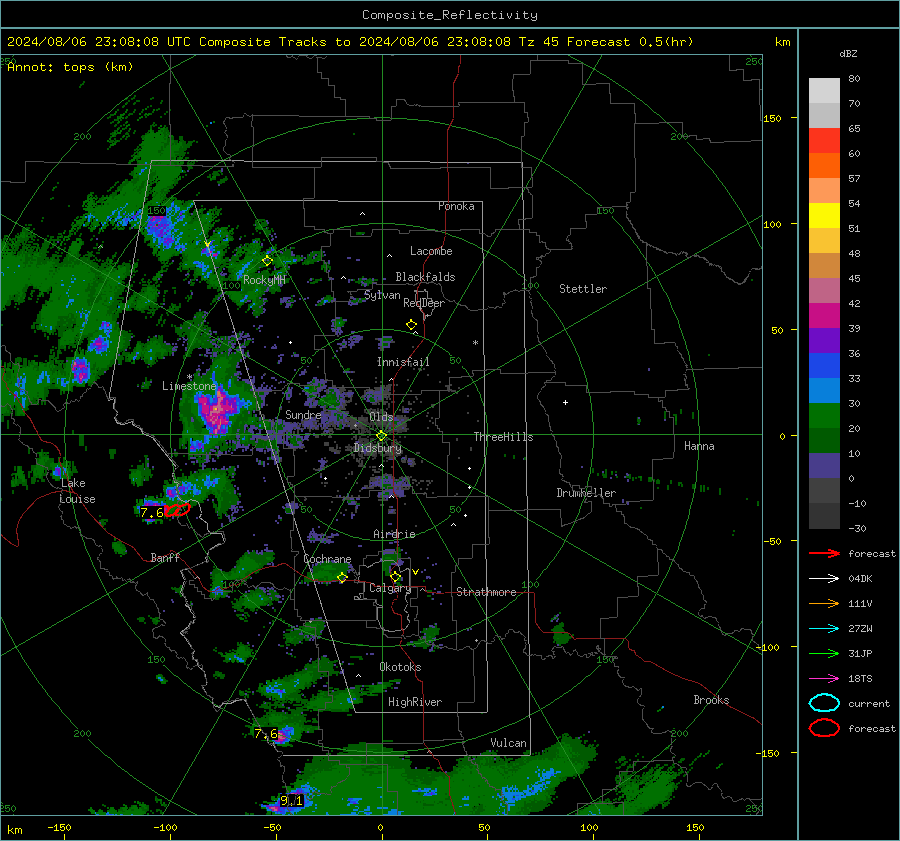Click the red forecast ellipse near Lake Louise
Viewport: 900px width, 841px height.
point(177,509)
